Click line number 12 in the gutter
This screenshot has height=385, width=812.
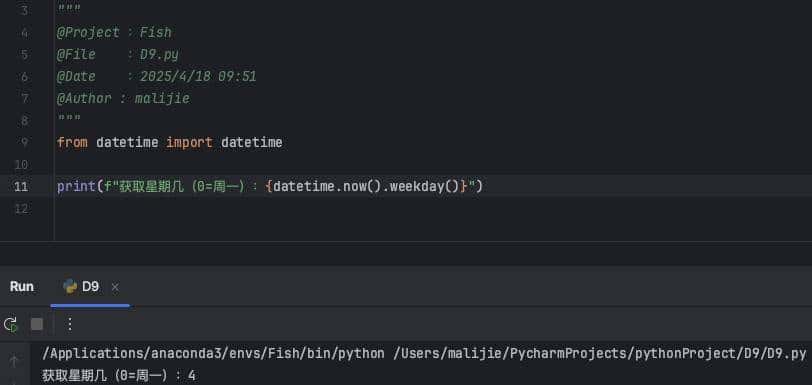21,209
